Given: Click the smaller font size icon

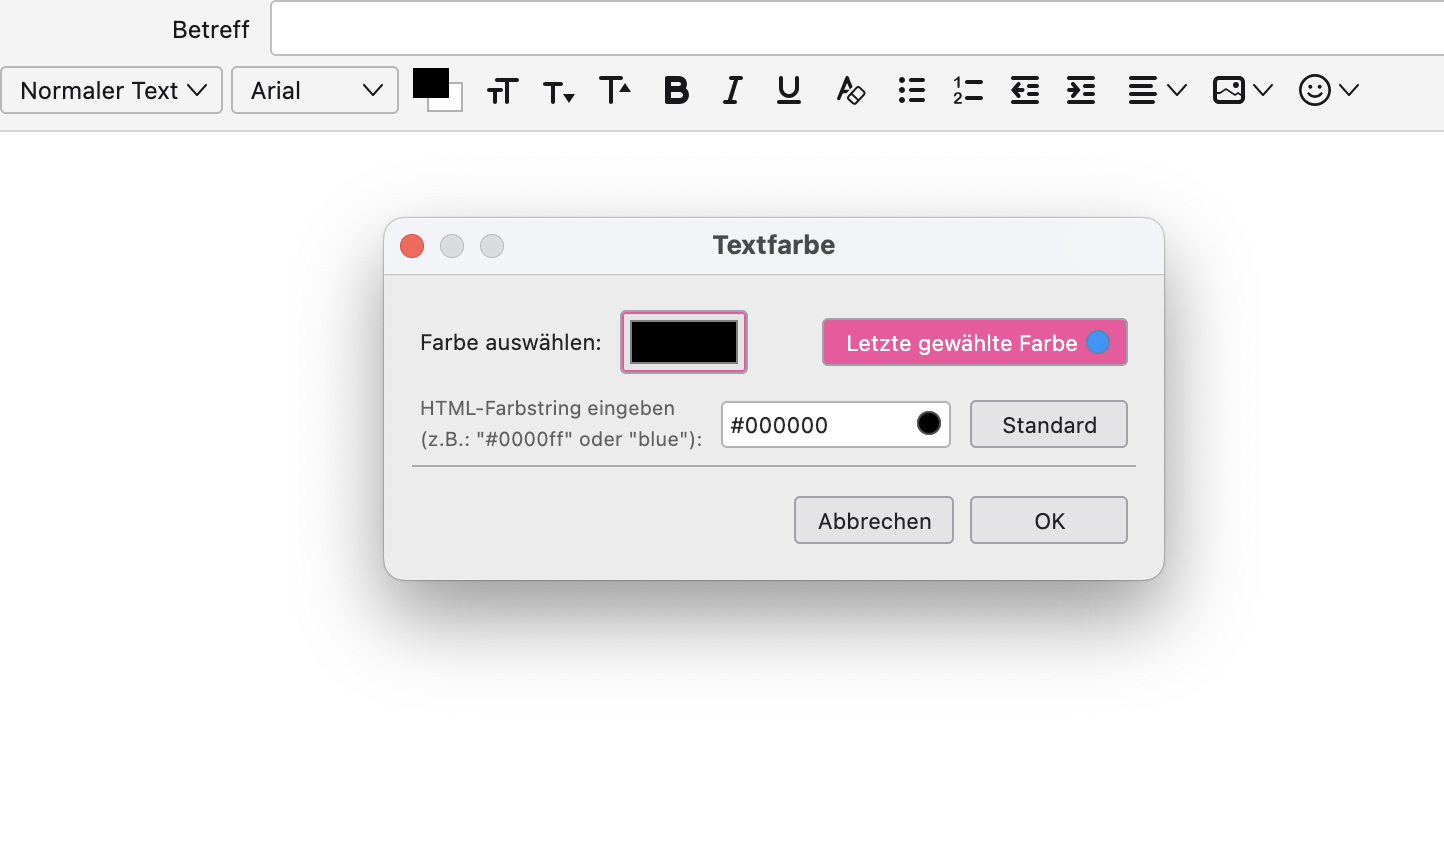Looking at the screenshot, I should click(x=558, y=93).
